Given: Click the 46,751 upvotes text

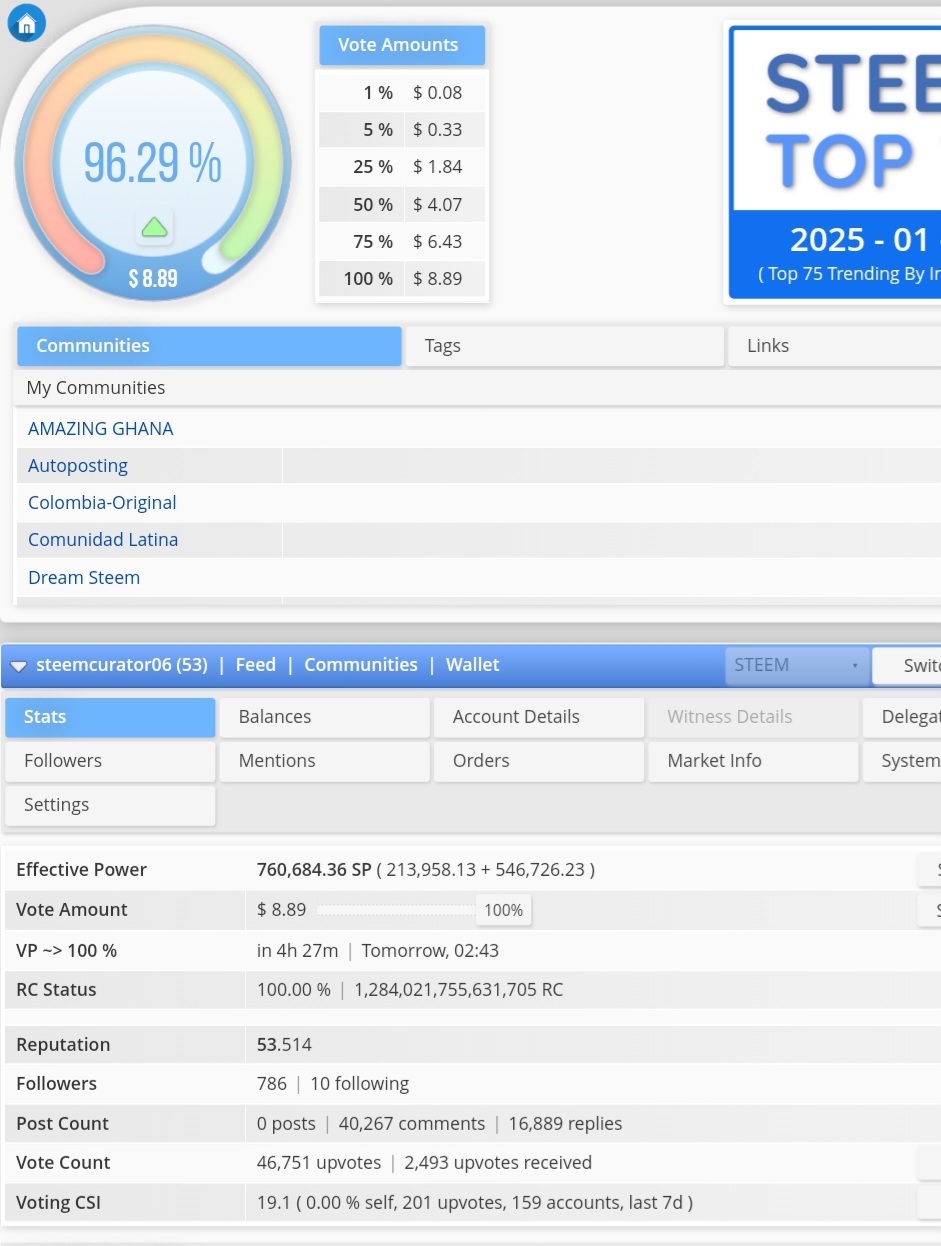Looking at the screenshot, I should (319, 1163).
